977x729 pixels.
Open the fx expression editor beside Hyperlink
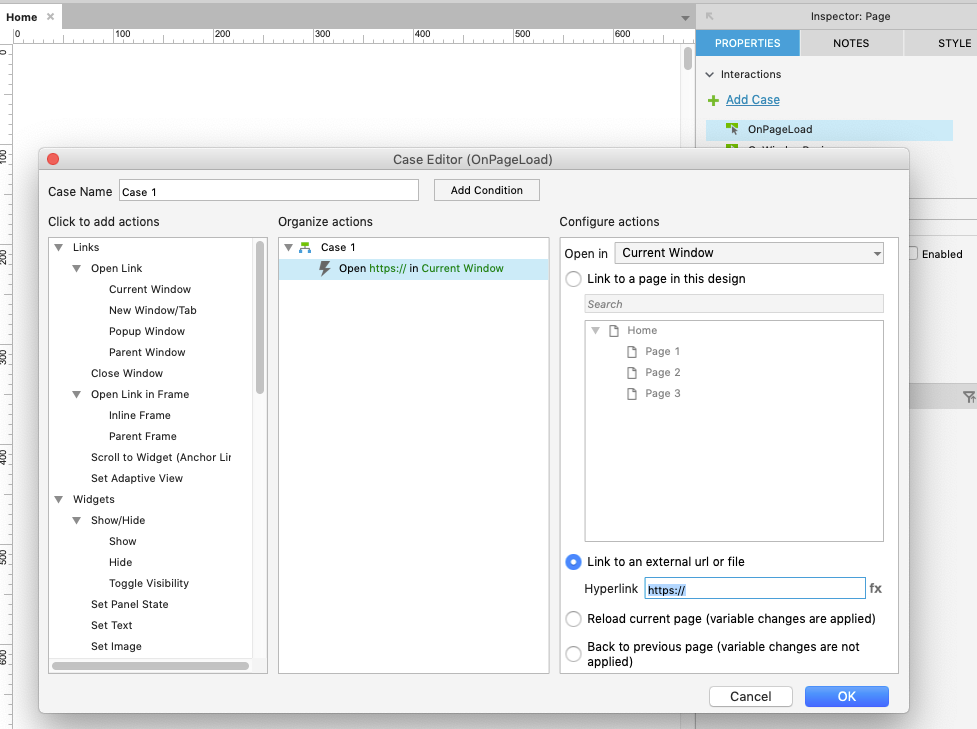(876, 588)
